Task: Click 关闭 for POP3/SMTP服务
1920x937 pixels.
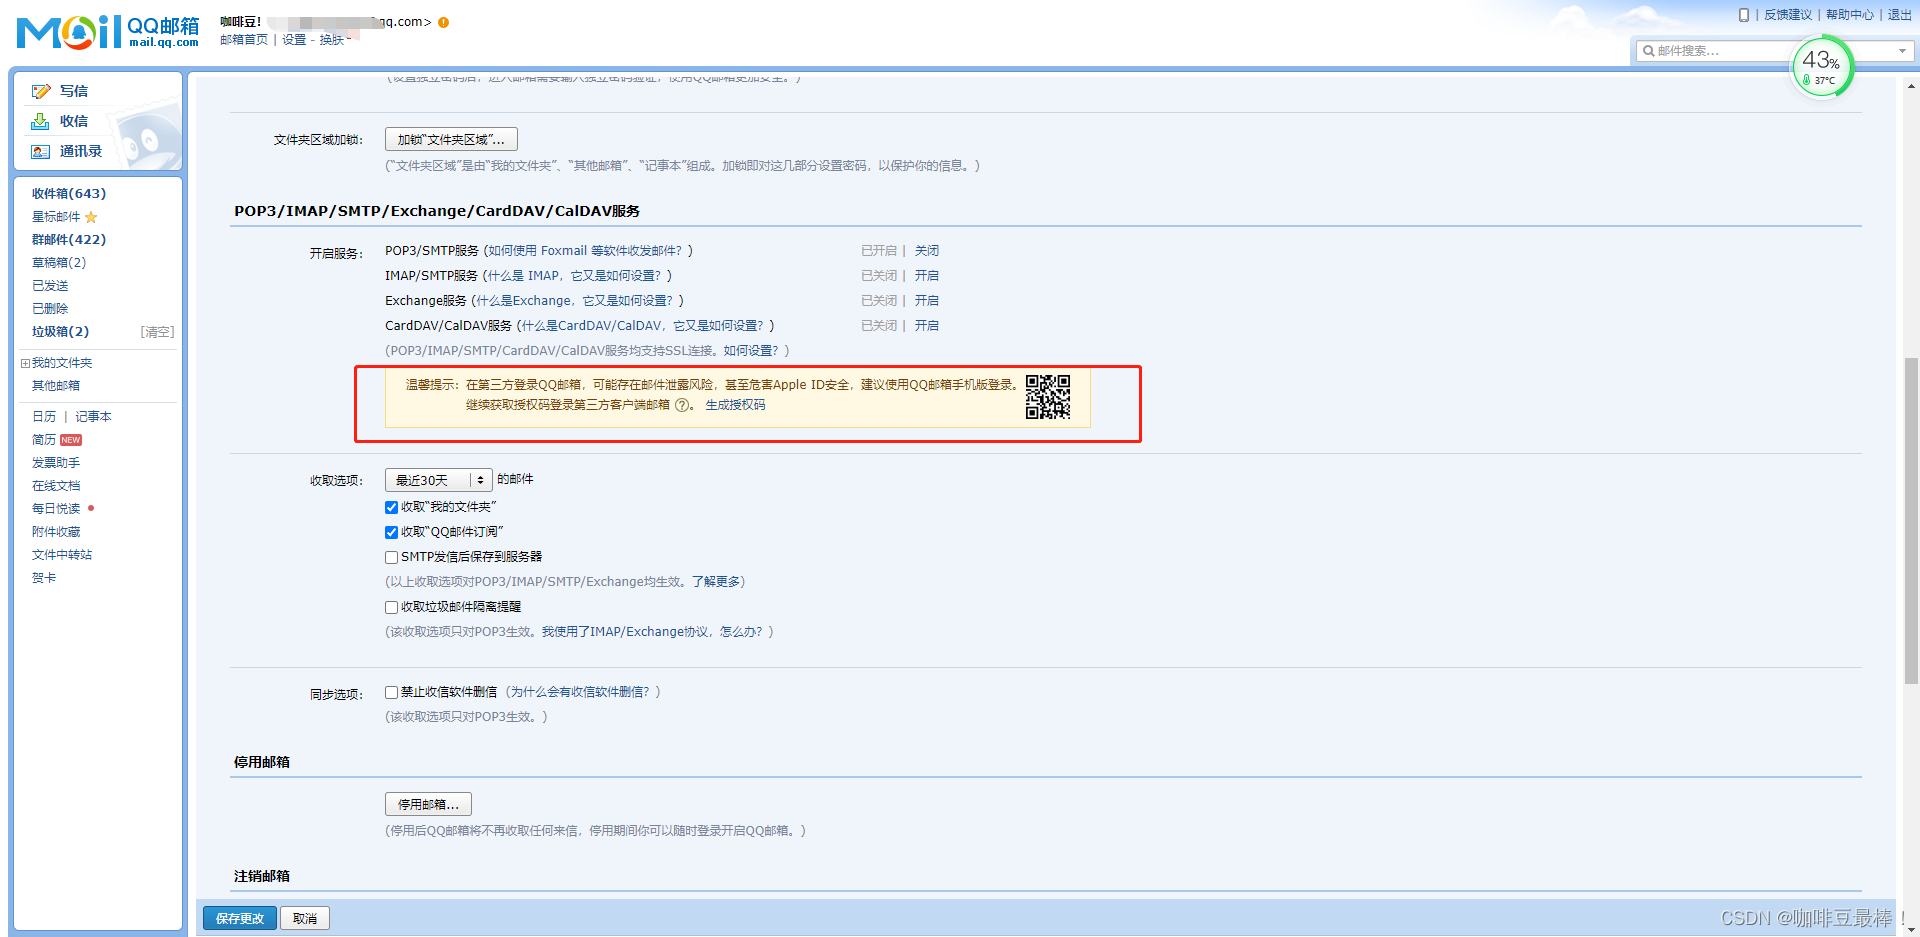Action: point(927,251)
